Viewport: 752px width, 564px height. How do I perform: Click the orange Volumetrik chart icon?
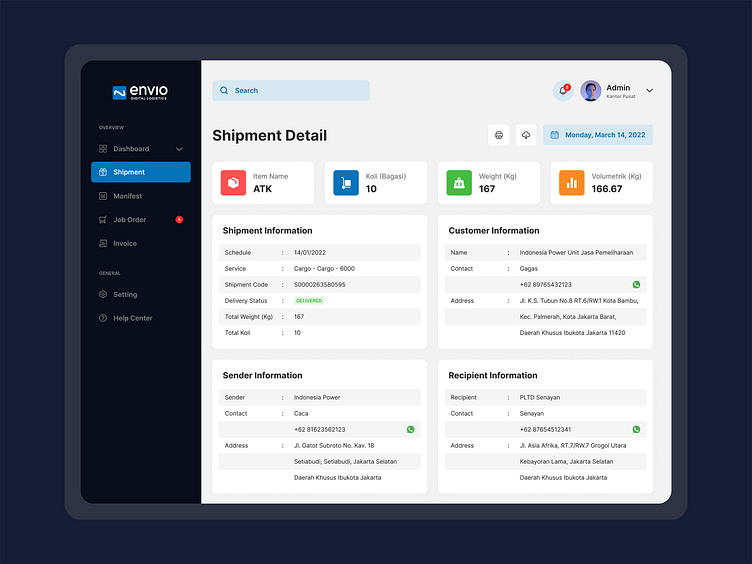(x=572, y=183)
